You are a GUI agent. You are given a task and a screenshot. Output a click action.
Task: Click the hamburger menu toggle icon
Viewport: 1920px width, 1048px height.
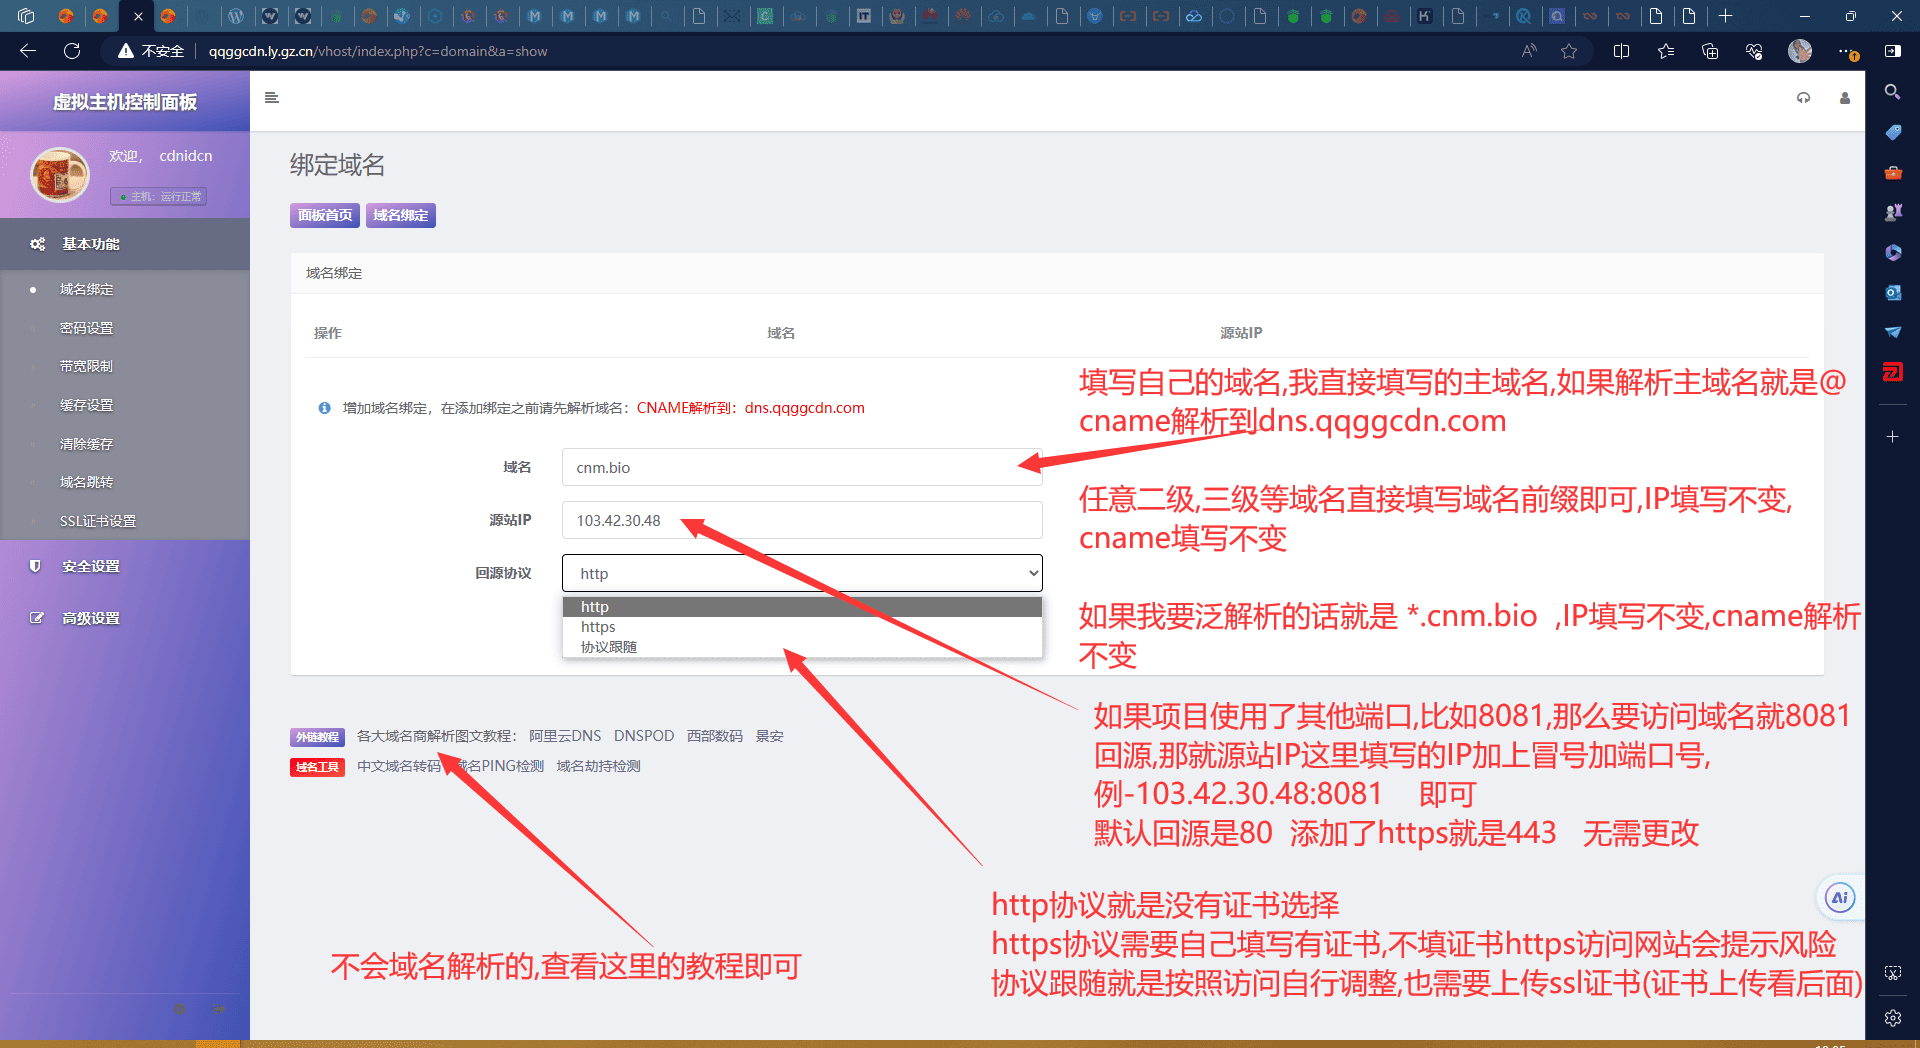pyautogui.click(x=271, y=98)
